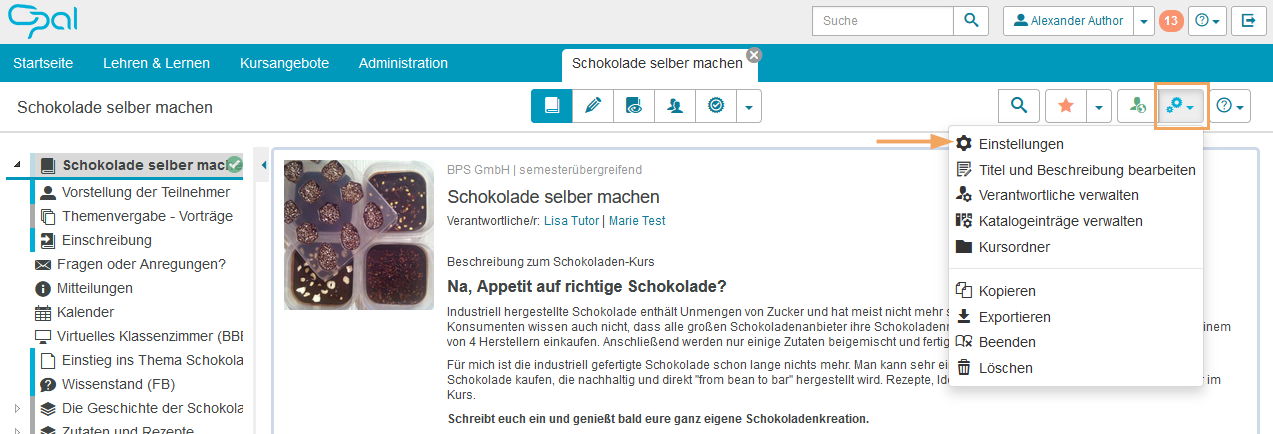This screenshot has width=1273, height=434.
Task: Collapse the Schokolade selber machen root node
Action: [17, 165]
